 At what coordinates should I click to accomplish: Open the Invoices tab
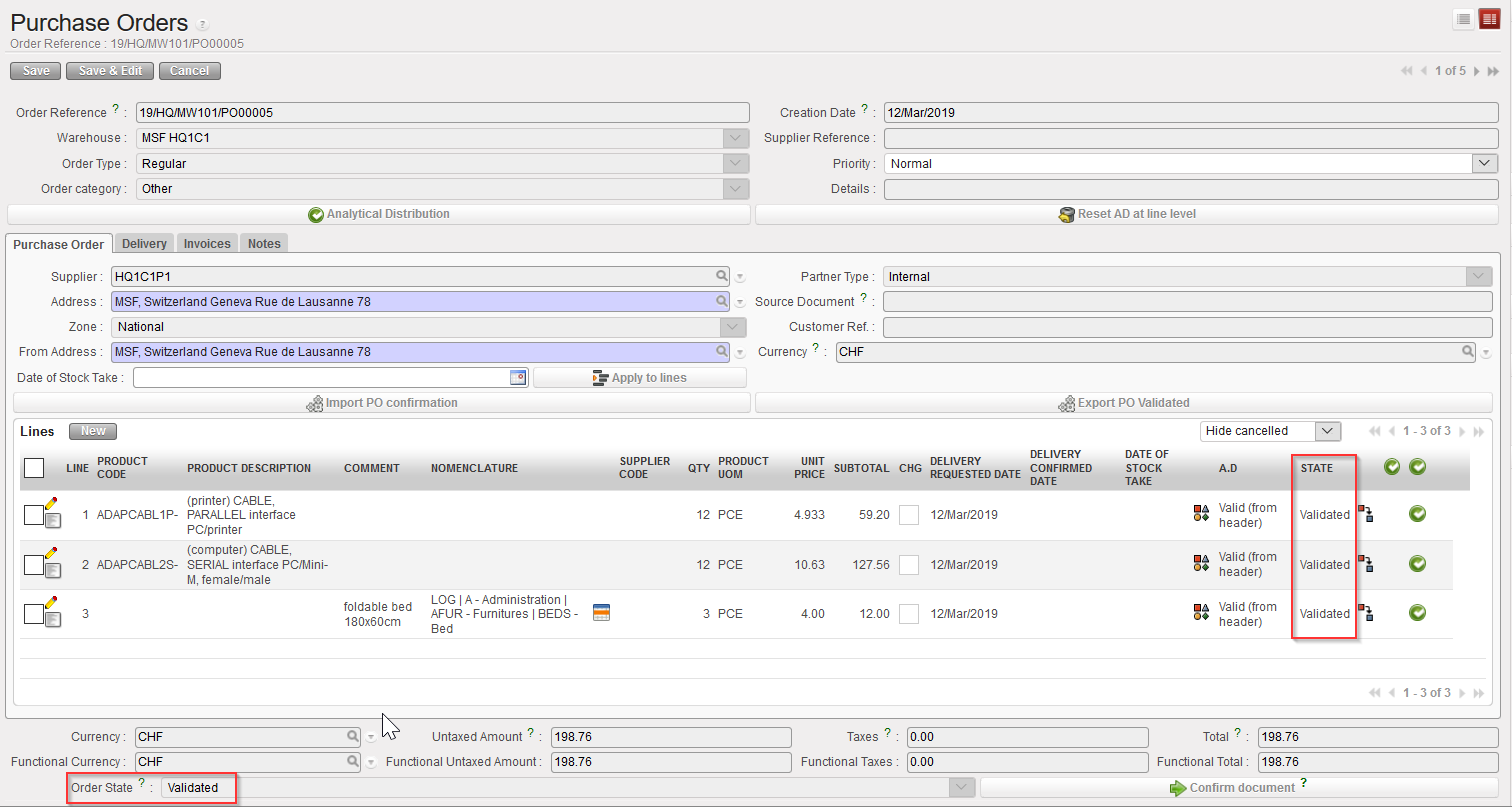coord(207,244)
